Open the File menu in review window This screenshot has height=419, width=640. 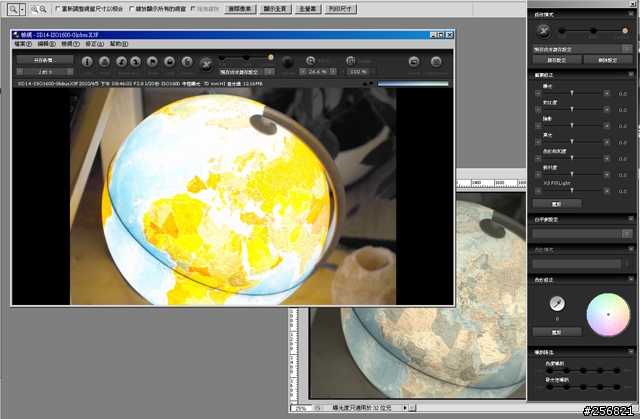pyautogui.click(x=23, y=44)
